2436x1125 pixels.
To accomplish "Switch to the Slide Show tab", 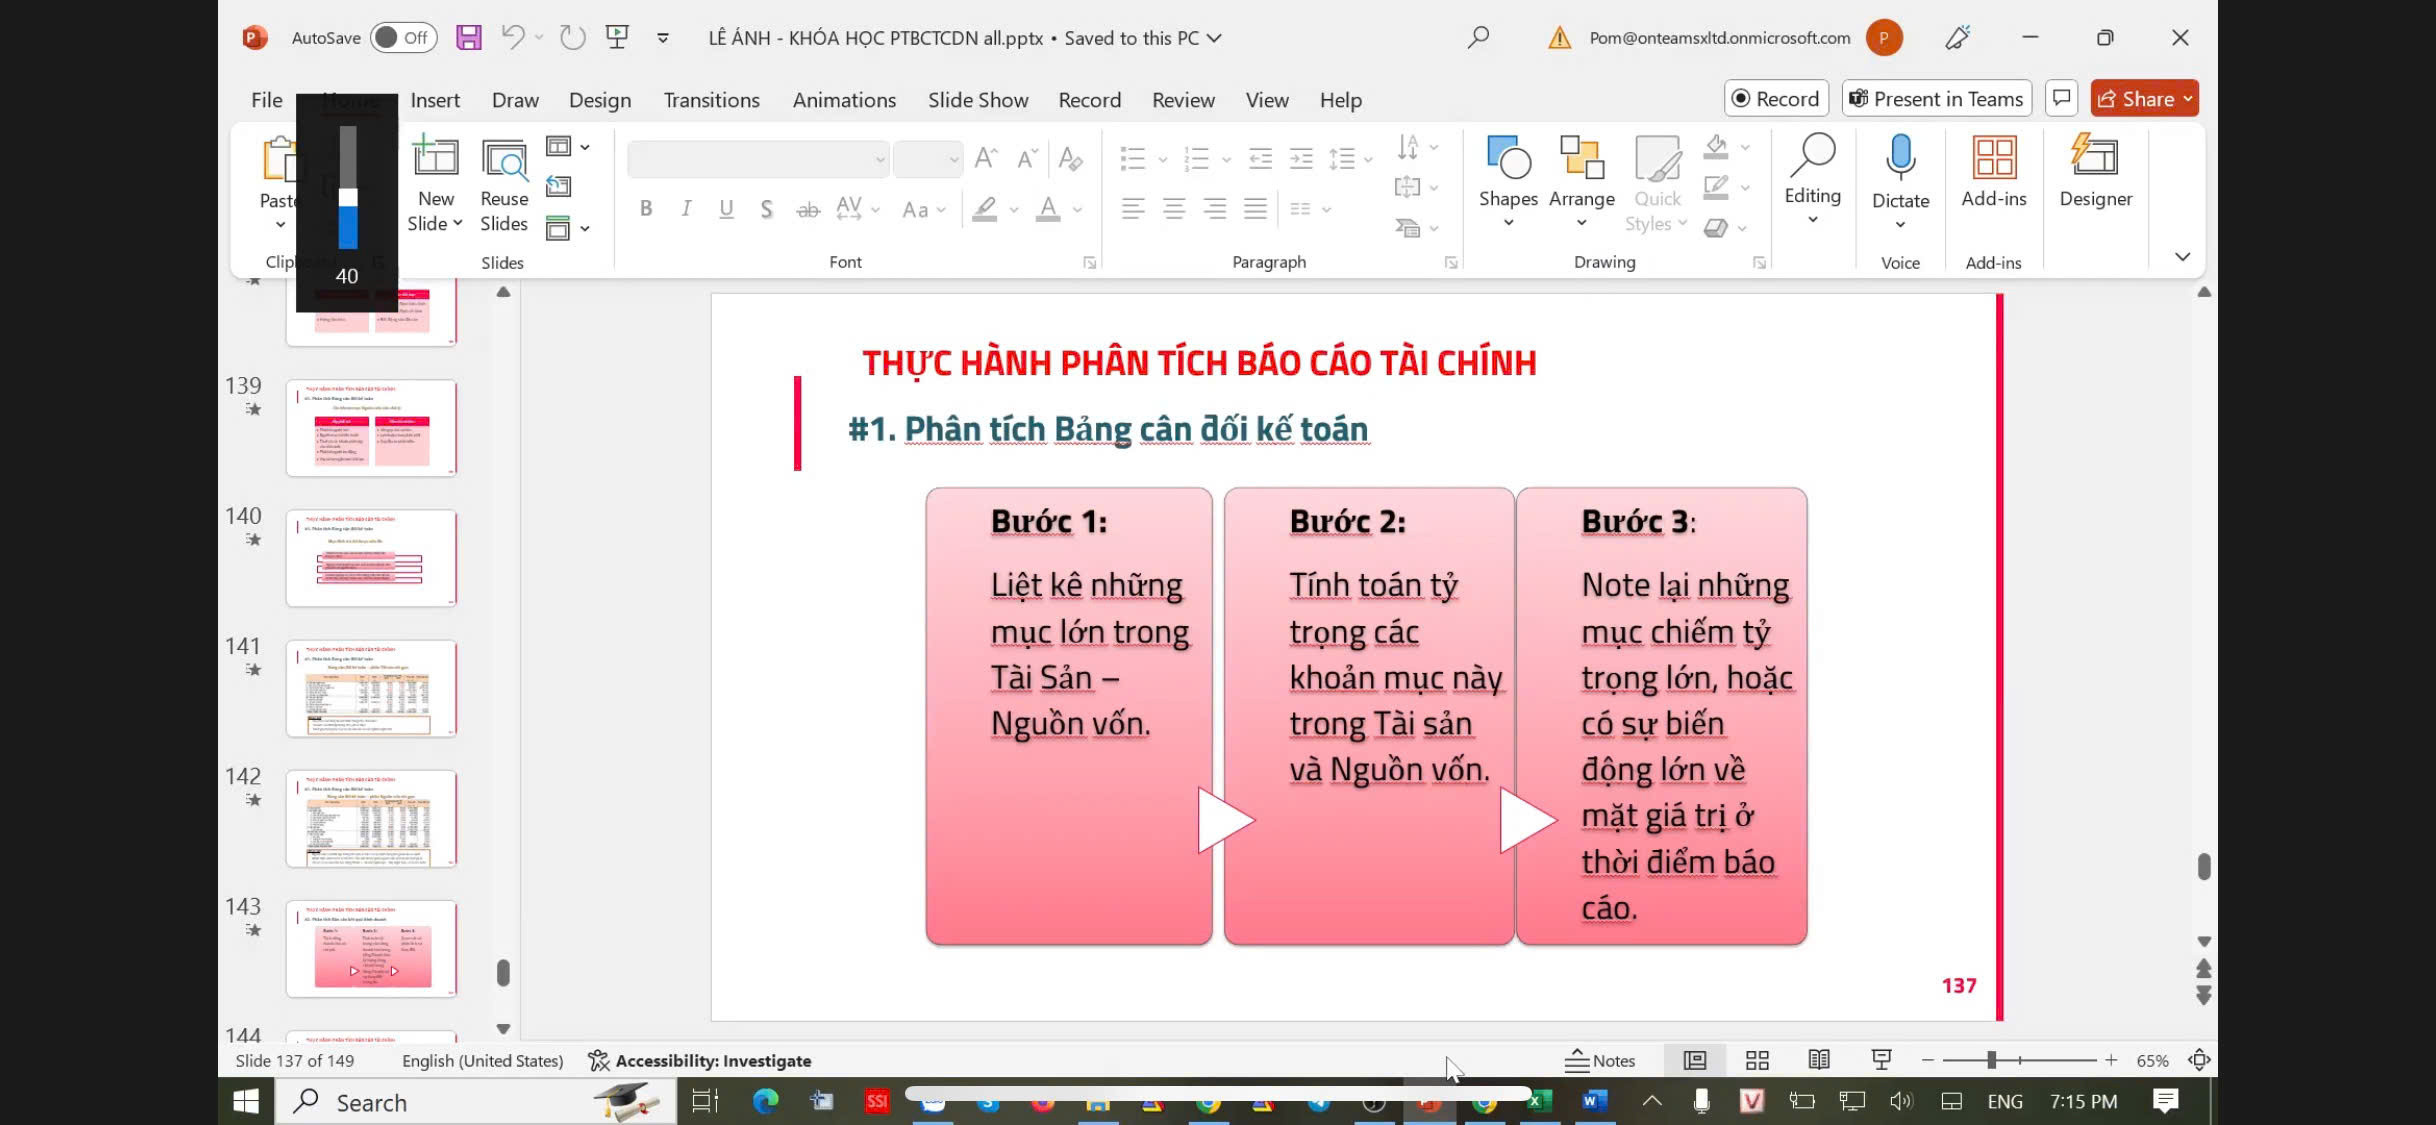I will (978, 100).
